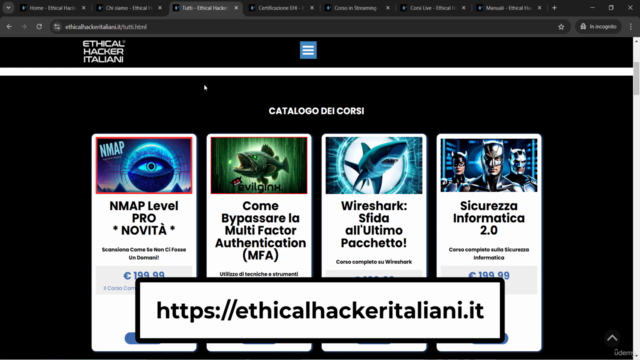Open the NMAP course eye thumbnail
The height and width of the screenshot is (360, 640).
pyautogui.click(x=144, y=165)
